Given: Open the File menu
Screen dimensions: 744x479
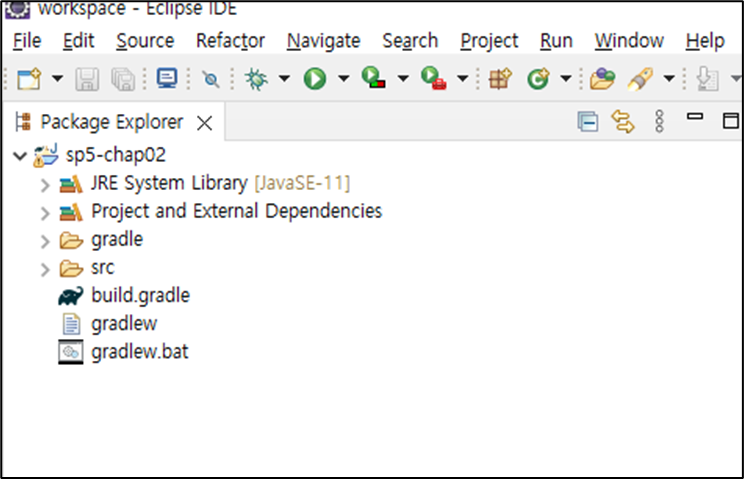Looking at the screenshot, I should tap(27, 41).
